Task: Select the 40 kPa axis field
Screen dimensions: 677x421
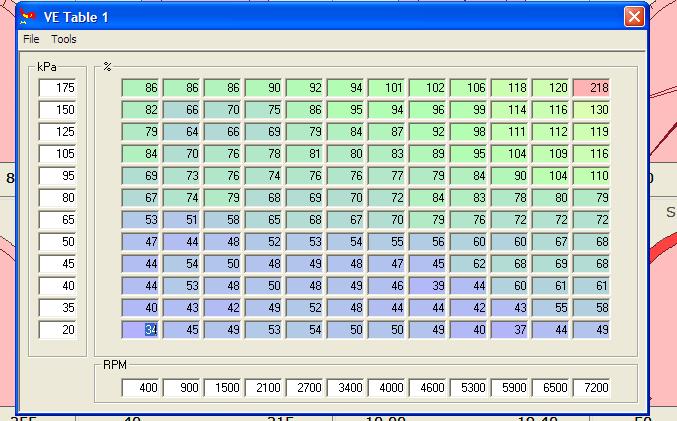Action: pos(58,286)
